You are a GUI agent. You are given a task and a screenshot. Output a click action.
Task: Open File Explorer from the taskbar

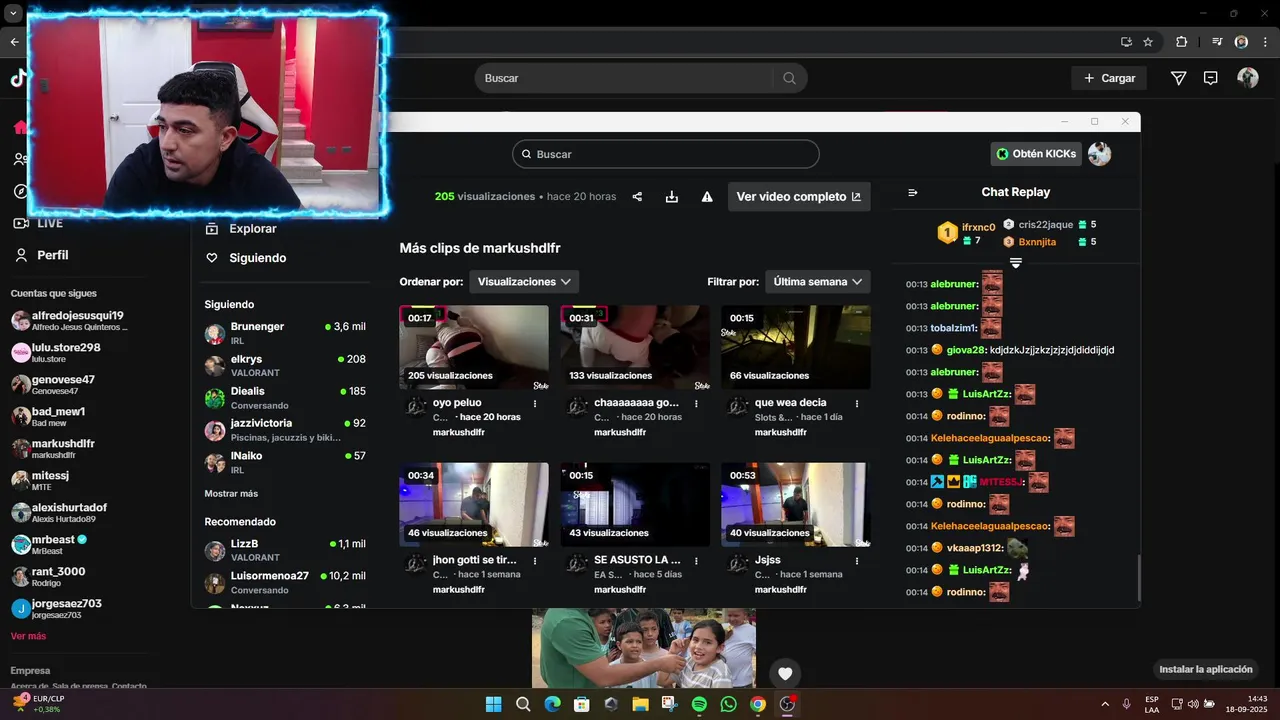click(640, 704)
